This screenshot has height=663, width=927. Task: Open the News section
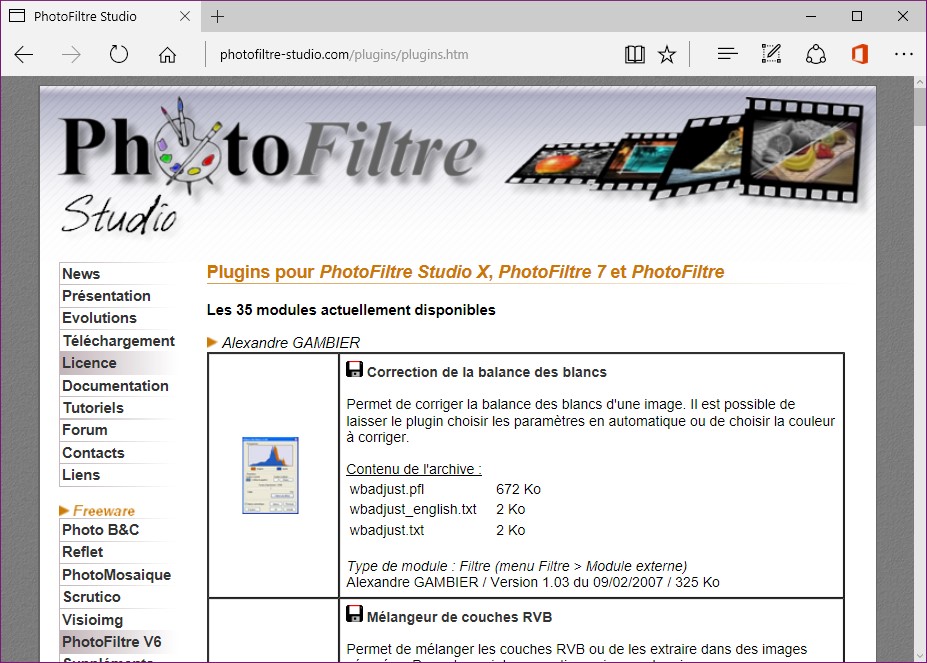tap(81, 274)
